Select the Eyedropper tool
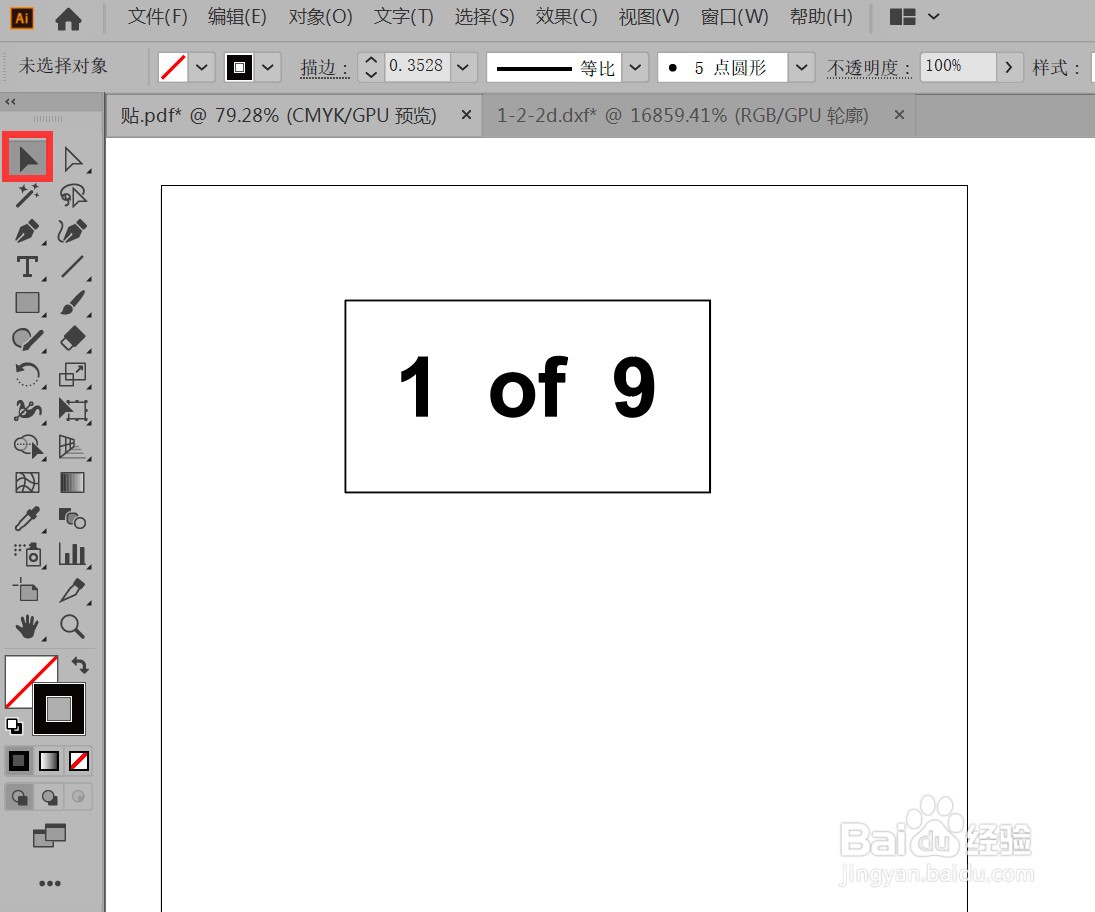1095x912 pixels. click(x=28, y=519)
